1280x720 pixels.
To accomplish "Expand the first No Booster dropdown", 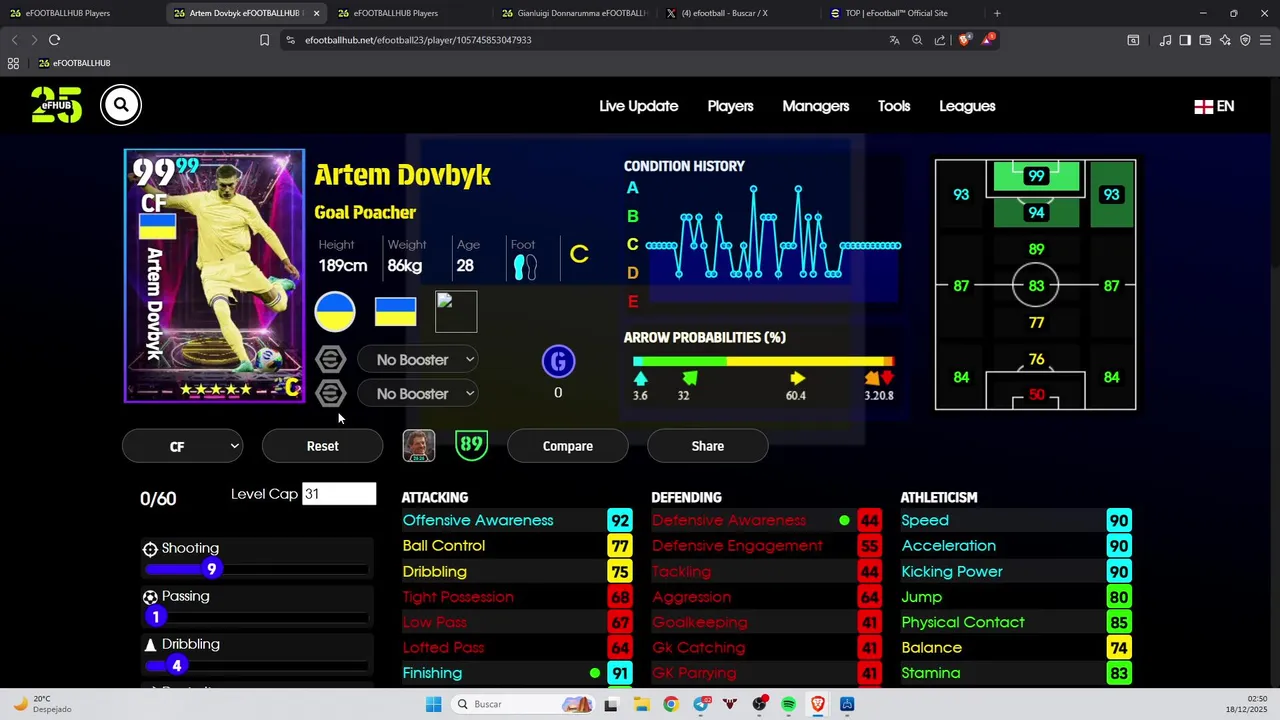I will tap(418, 359).
